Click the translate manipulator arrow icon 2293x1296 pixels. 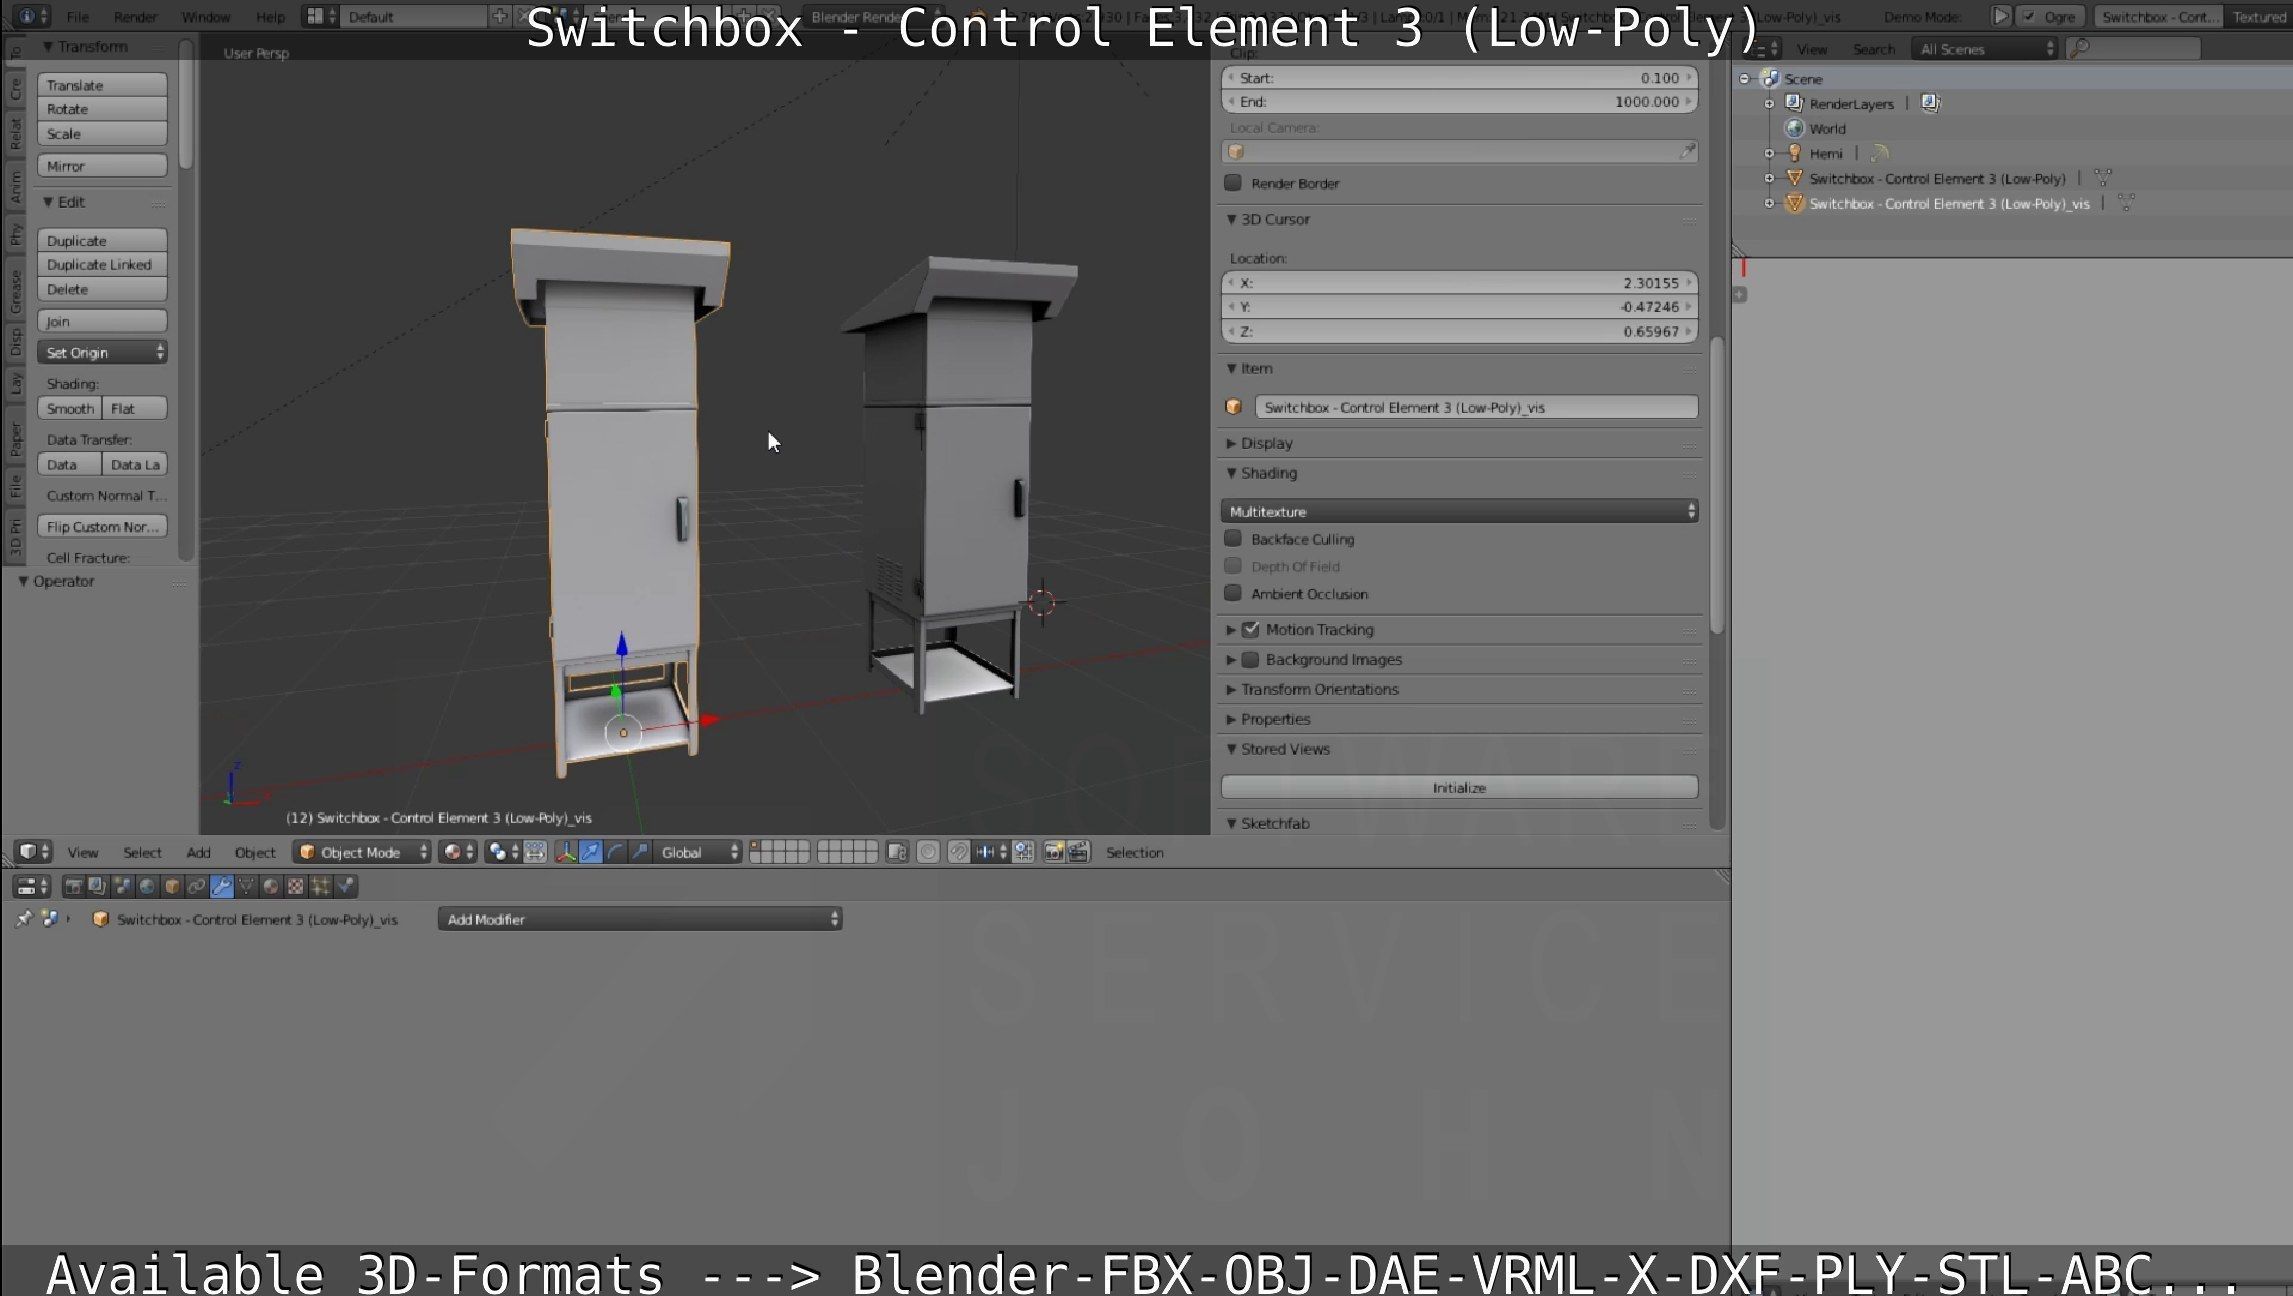pyautogui.click(x=591, y=852)
